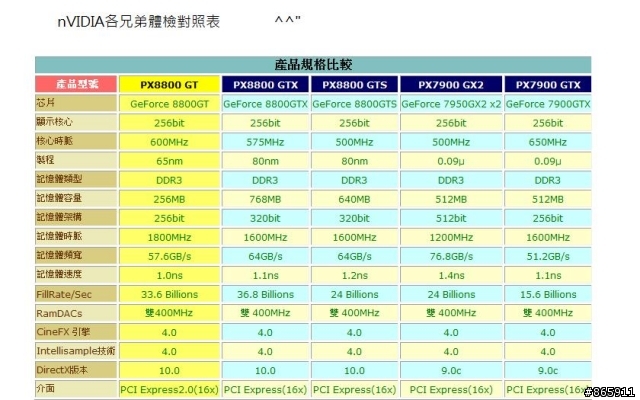Click the 65nm process cell
Screen dimensions: 640x400
169,161
